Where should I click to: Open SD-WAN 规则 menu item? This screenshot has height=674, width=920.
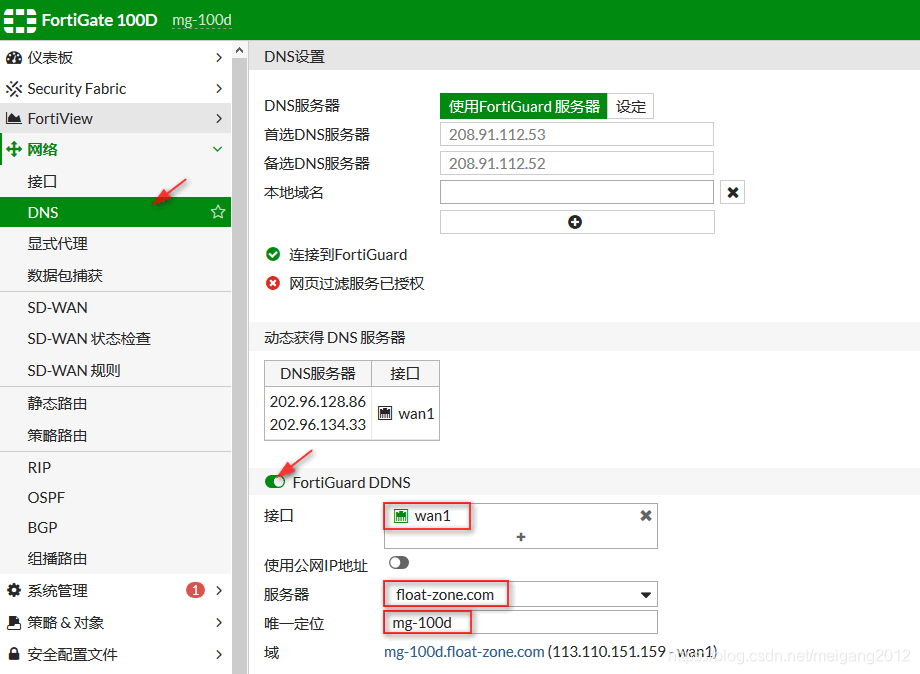pyautogui.click(x=116, y=370)
